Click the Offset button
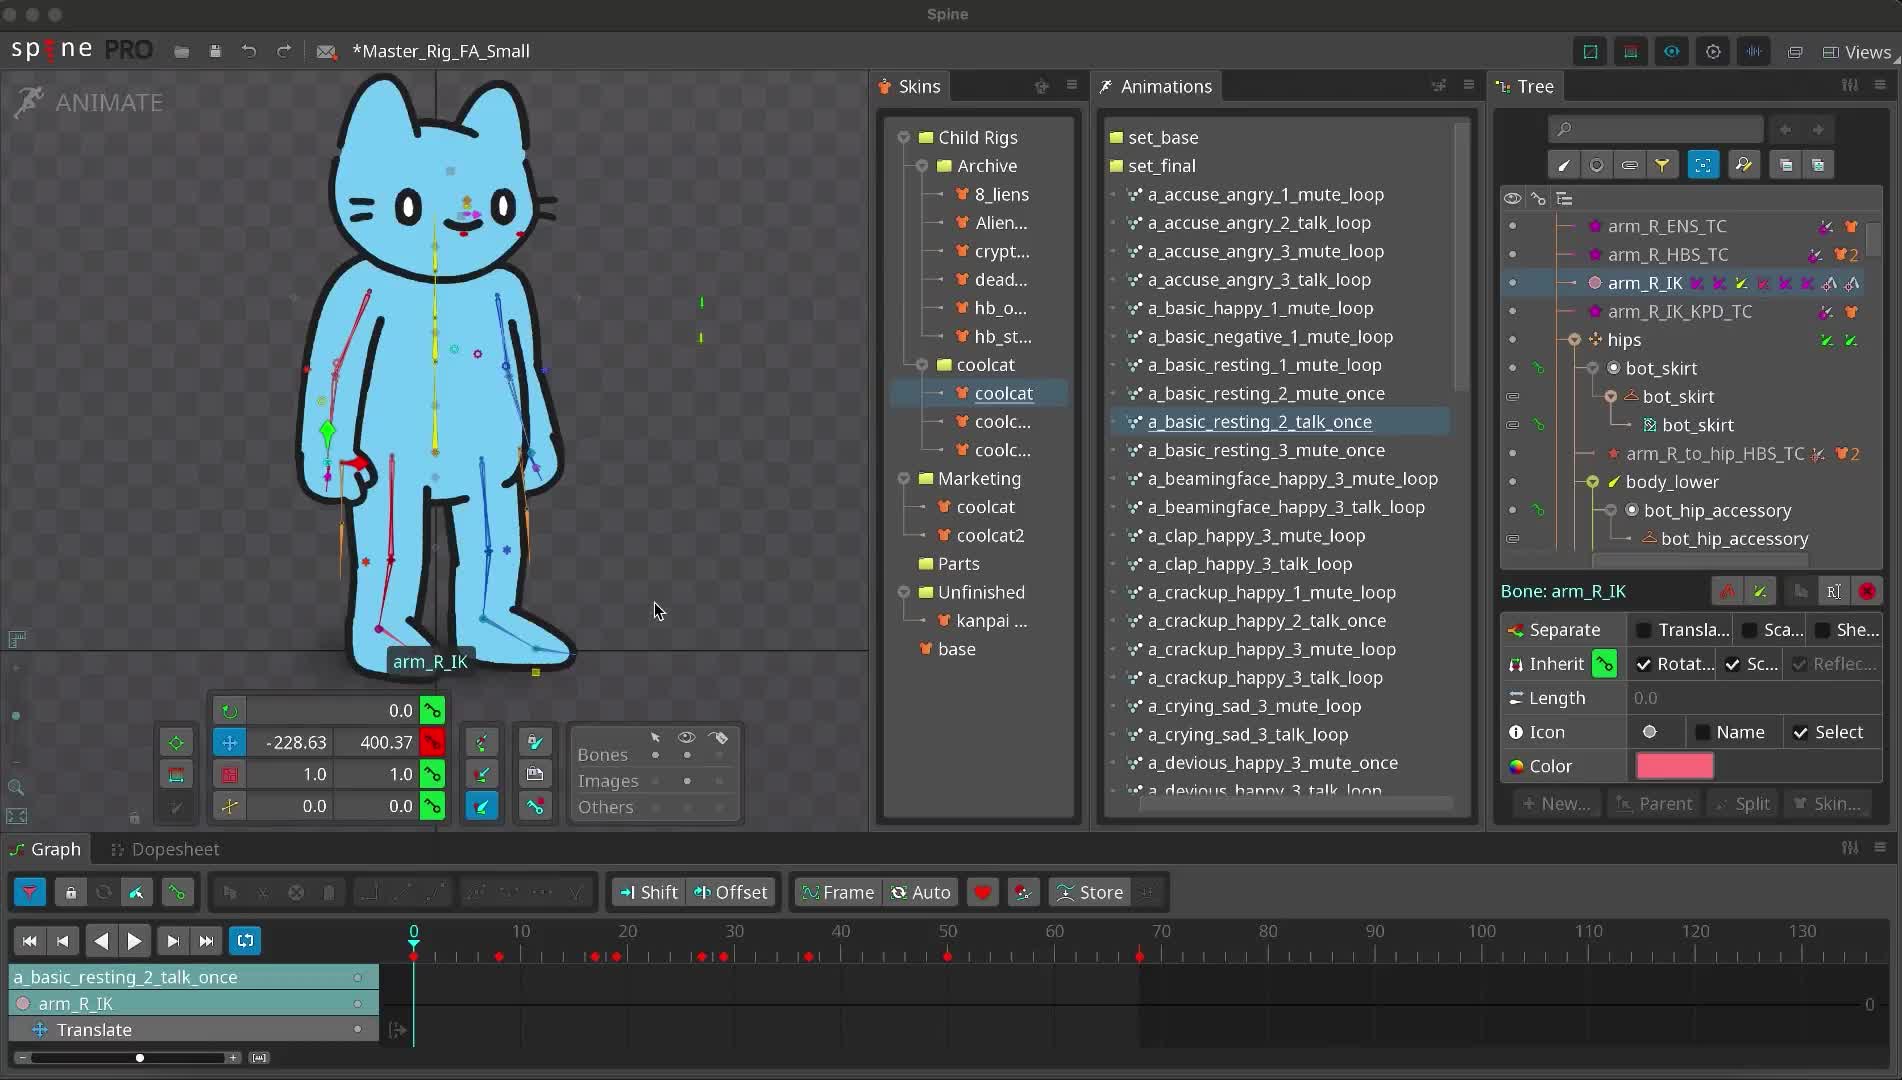The width and height of the screenshot is (1902, 1080). [x=730, y=892]
